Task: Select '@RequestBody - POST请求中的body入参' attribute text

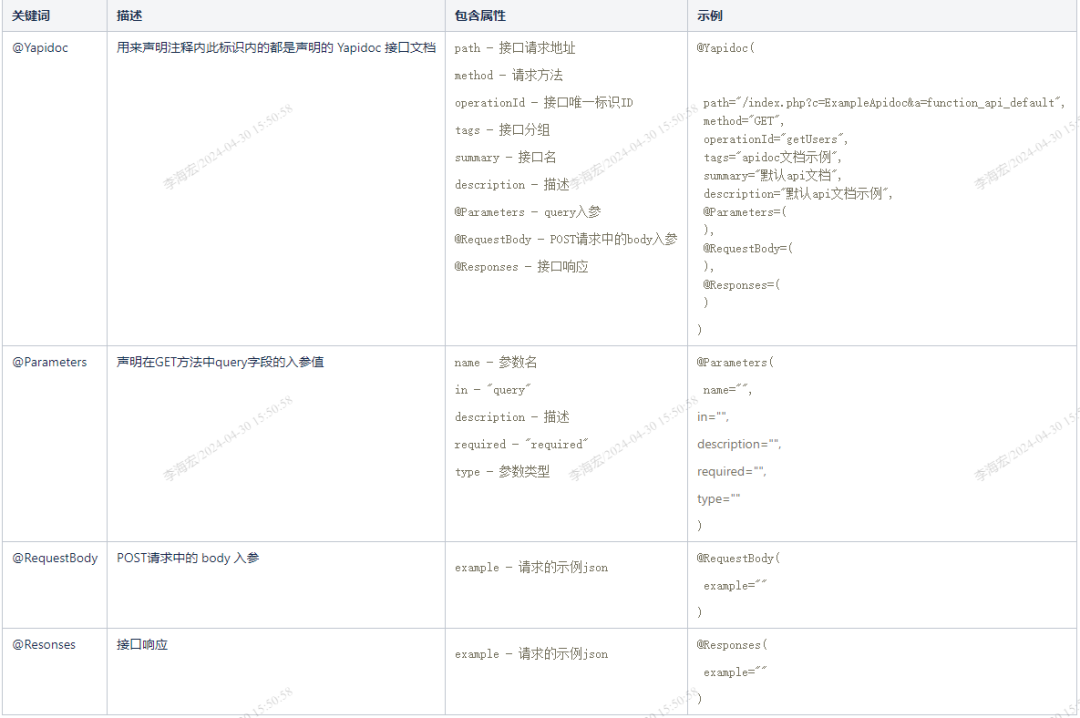Action: pos(566,239)
